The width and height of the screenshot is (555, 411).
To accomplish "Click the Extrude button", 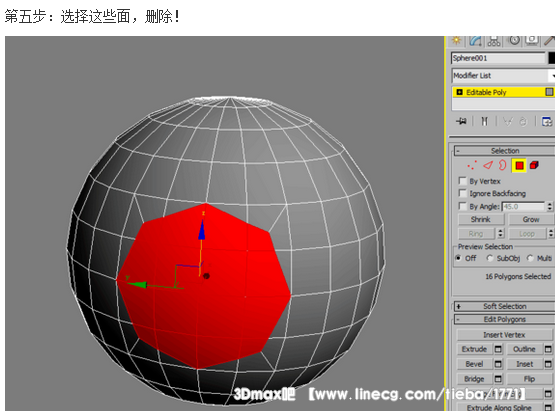I will point(475,349).
